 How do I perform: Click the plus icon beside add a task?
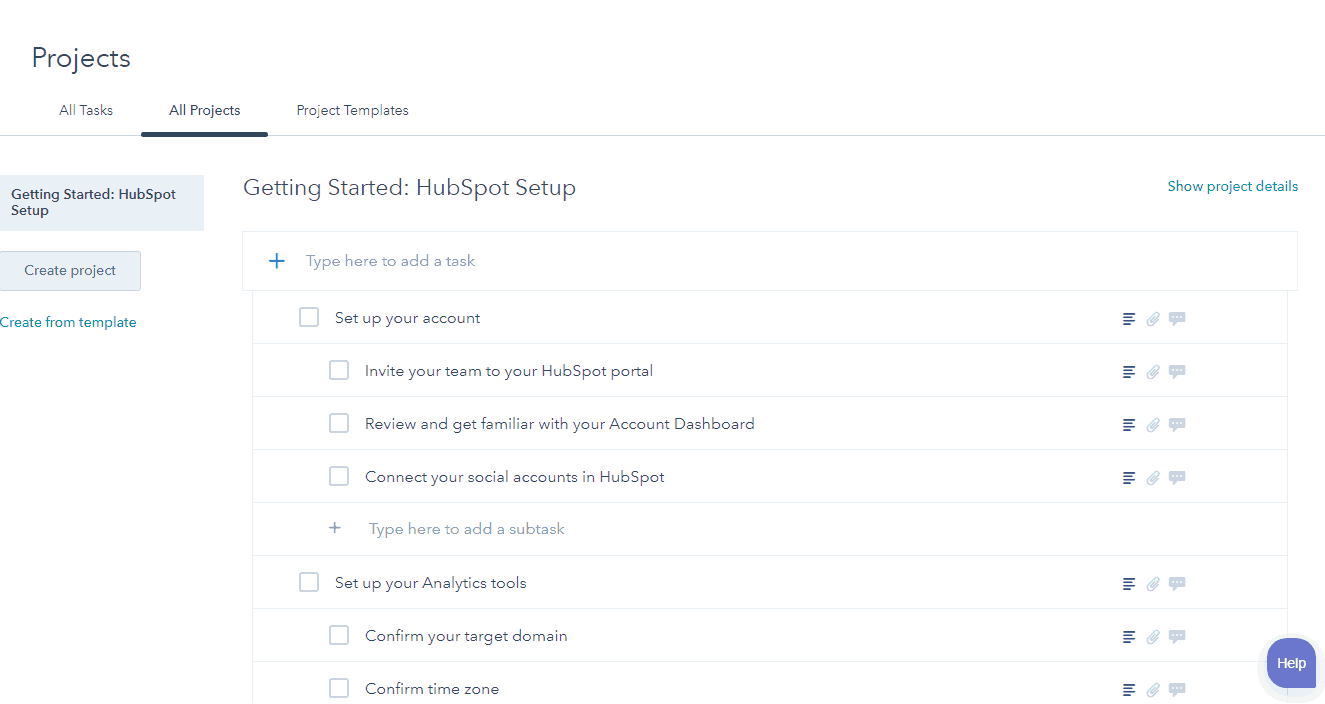(277, 261)
